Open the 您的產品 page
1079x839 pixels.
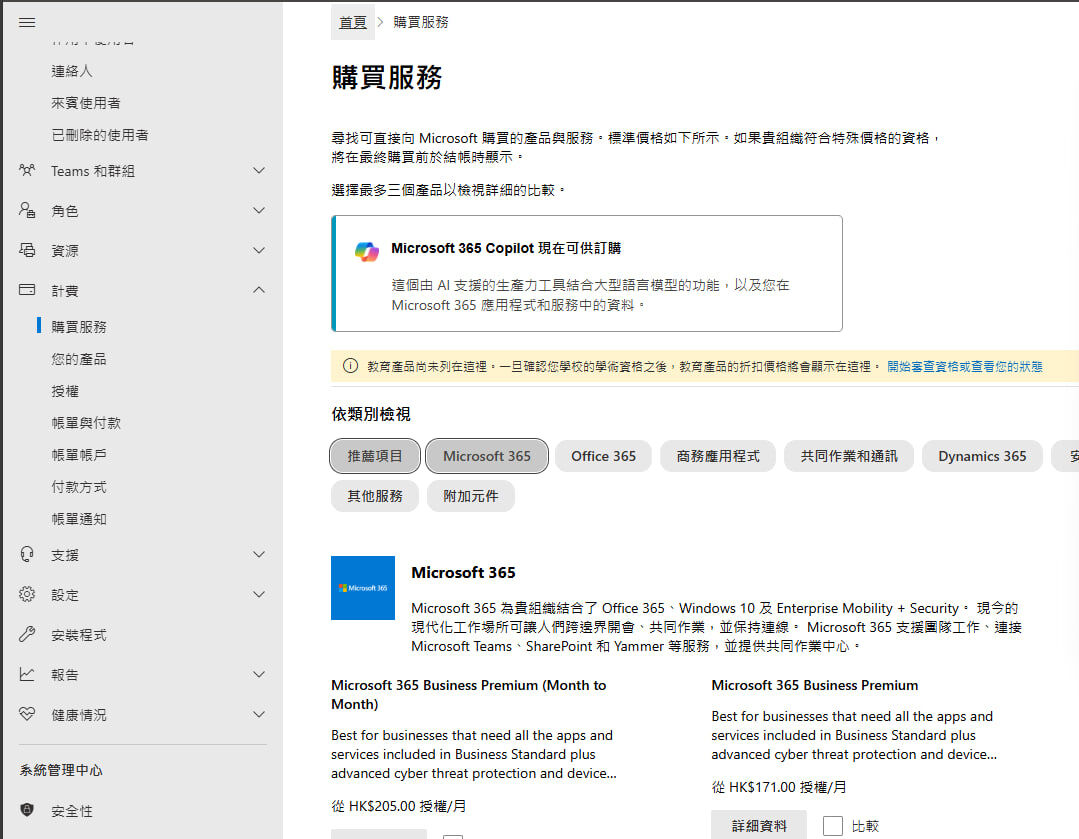click(78, 359)
